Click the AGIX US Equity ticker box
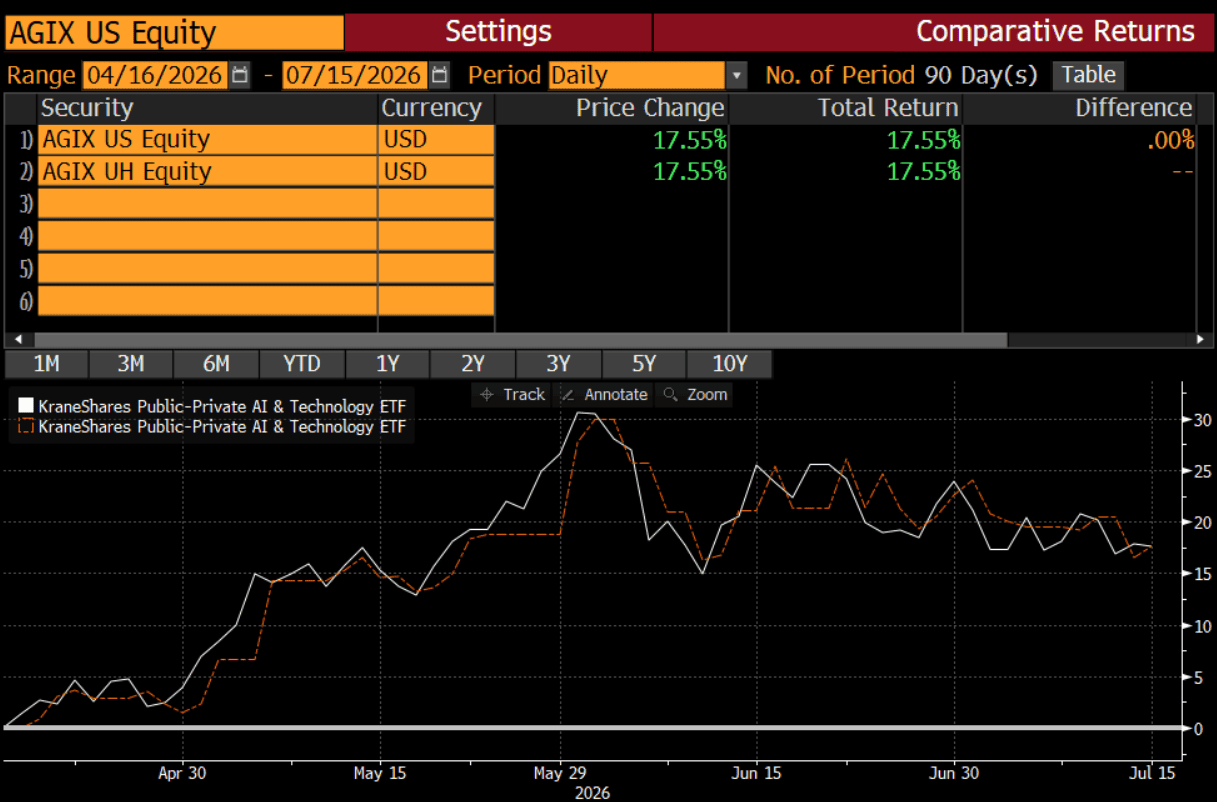The image size is (1217, 802). click(174, 32)
